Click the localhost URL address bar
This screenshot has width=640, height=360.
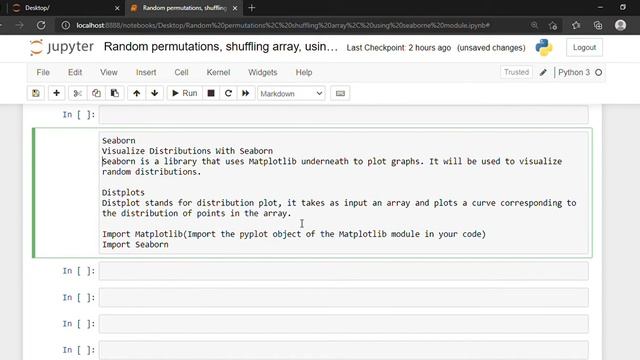[282, 25]
